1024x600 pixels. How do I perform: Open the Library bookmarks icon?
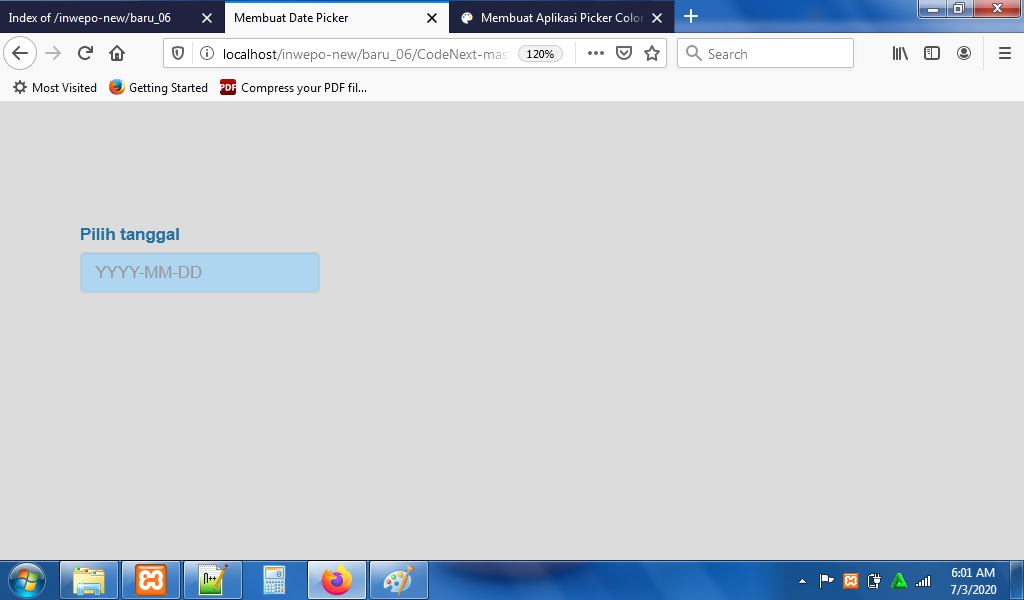click(900, 54)
